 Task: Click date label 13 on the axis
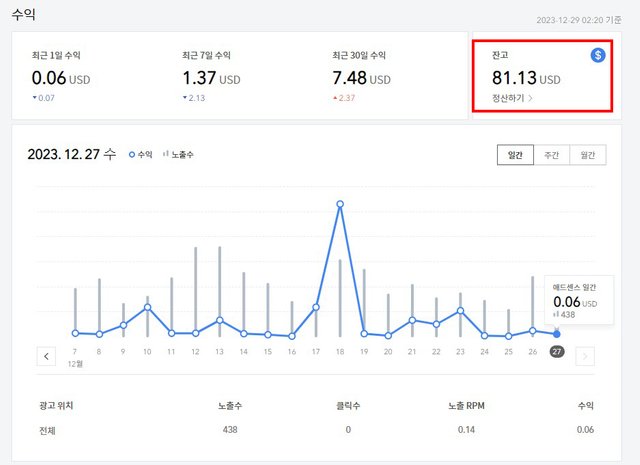[x=220, y=352]
